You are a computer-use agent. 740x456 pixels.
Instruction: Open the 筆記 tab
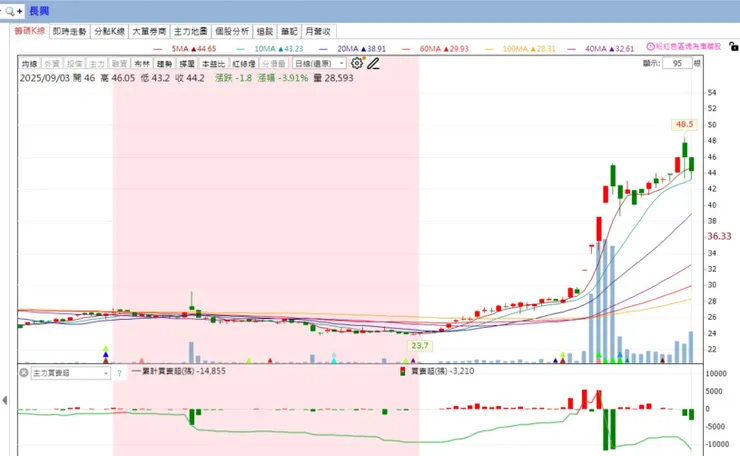(x=289, y=31)
